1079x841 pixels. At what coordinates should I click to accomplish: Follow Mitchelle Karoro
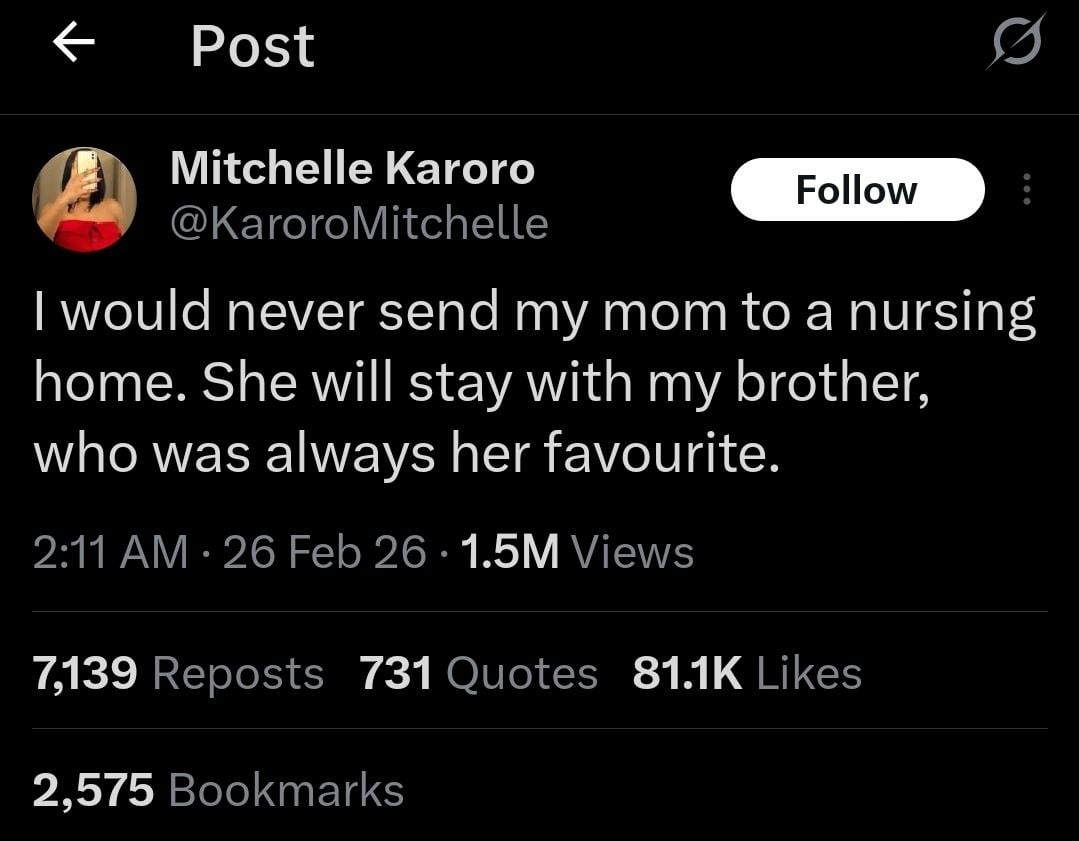[x=857, y=189]
